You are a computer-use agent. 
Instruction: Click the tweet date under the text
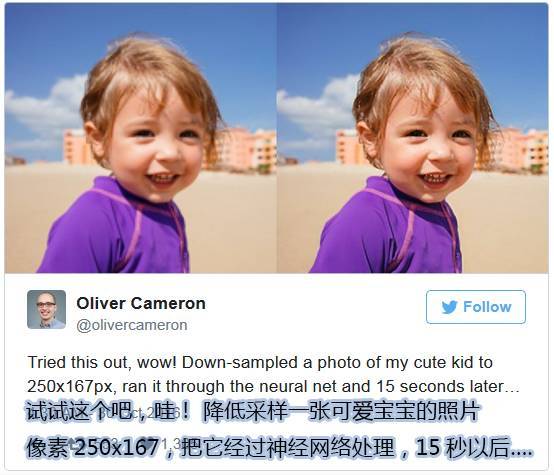tap(141, 413)
